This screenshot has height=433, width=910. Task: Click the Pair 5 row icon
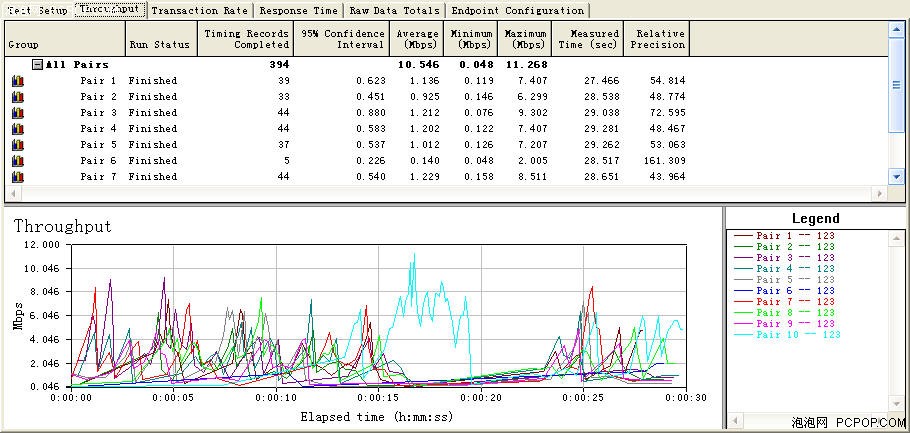coord(17,145)
